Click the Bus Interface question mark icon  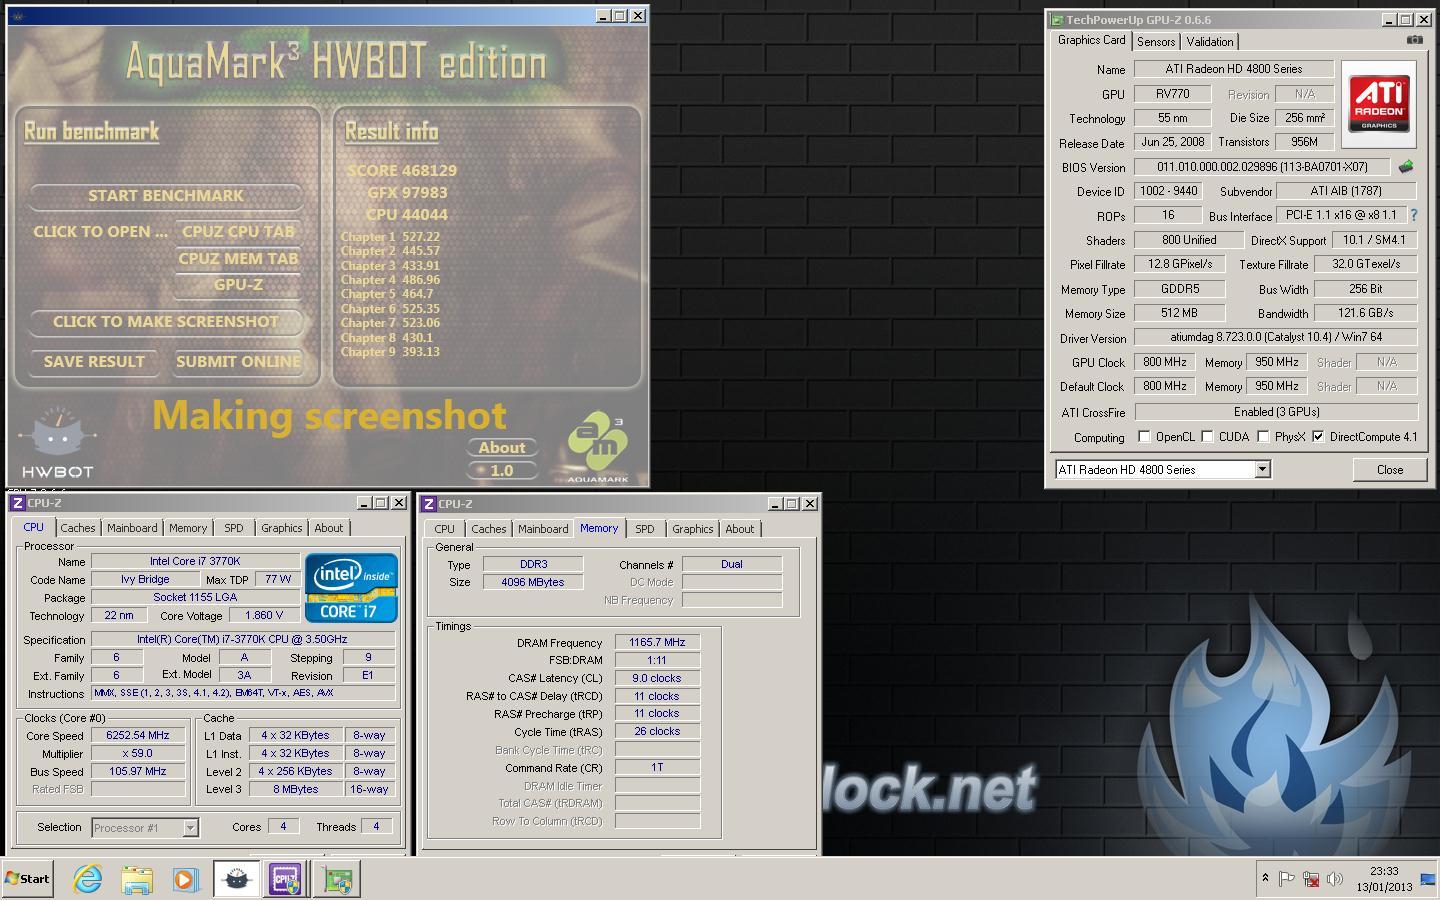[x=1414, y=215]
